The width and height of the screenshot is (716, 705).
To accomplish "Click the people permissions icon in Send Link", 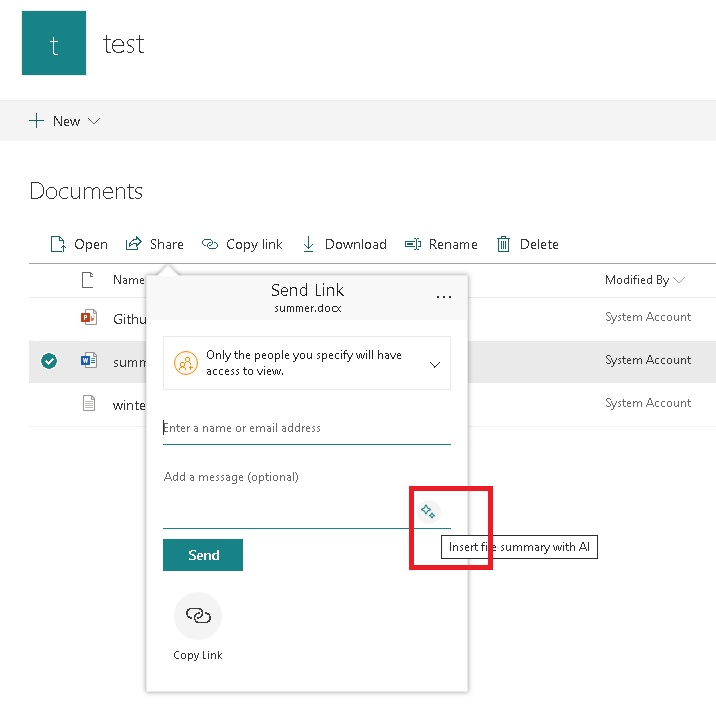I will [186, 363].
